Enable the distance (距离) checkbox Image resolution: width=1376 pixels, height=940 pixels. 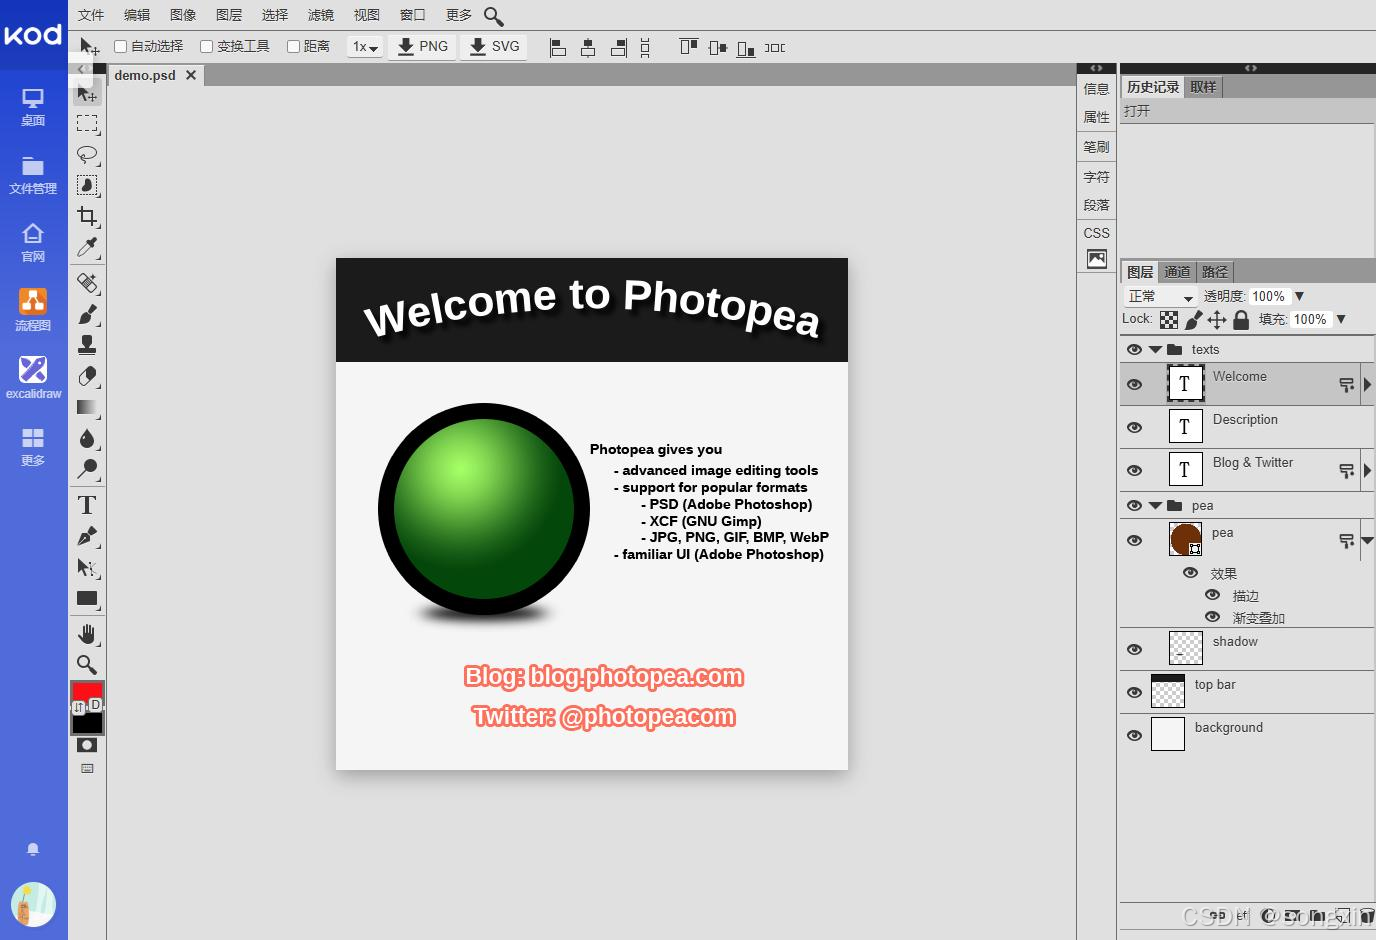pyautogui.click(x=293, y=46)
